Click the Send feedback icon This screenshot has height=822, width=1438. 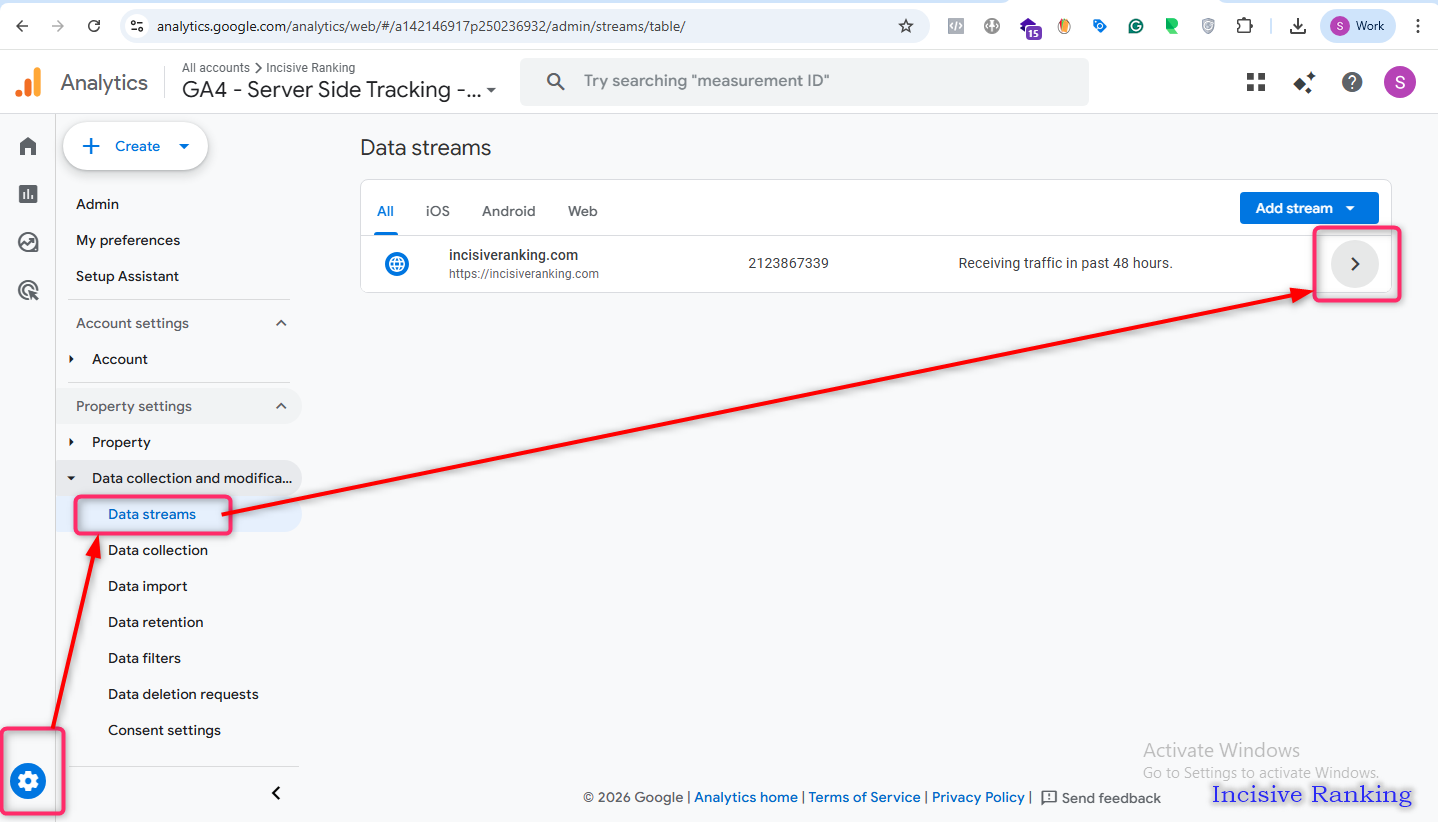point(1049,798)
